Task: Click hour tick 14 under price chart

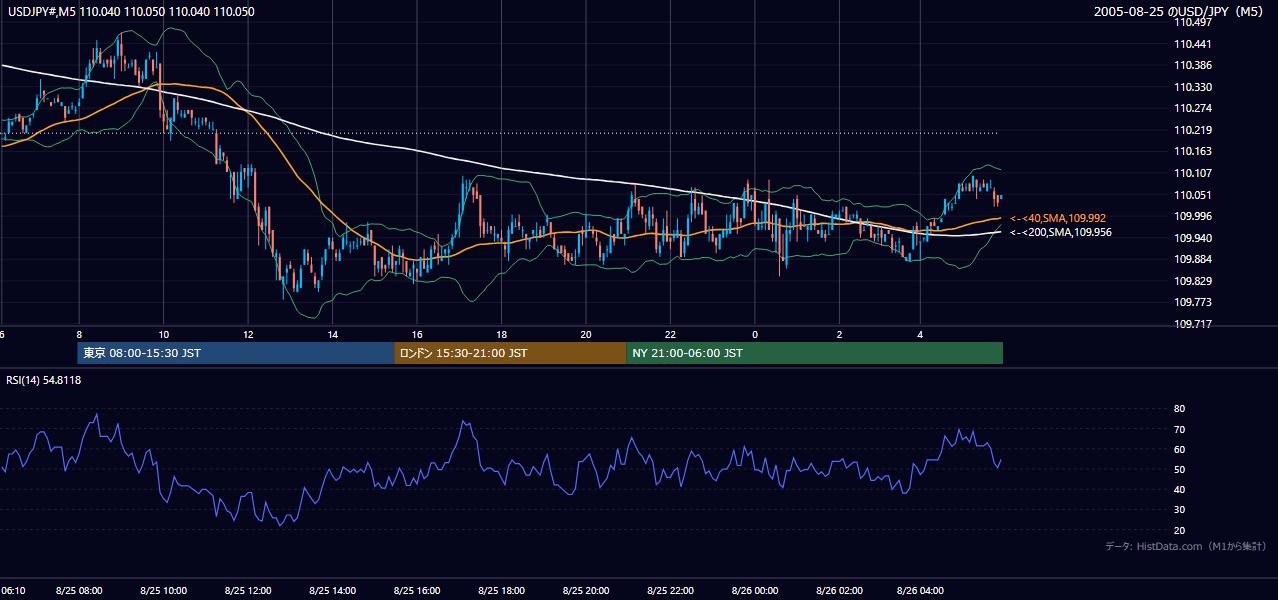Action: click(332, 334)
